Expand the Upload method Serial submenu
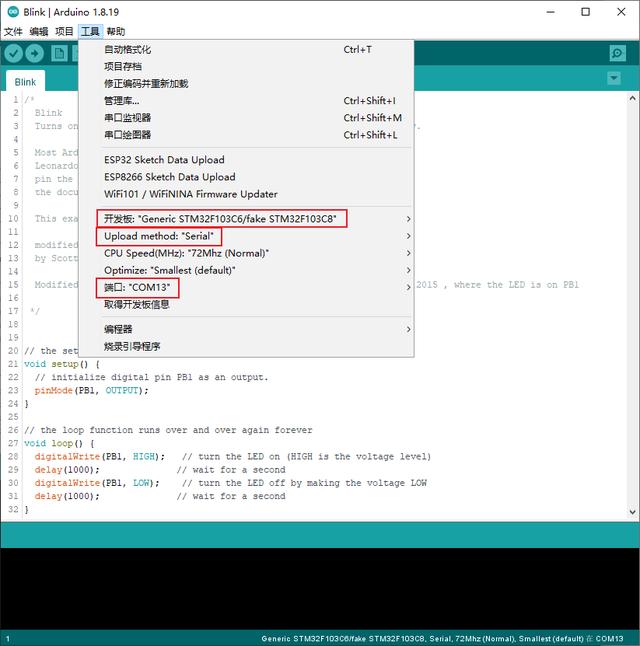 point(246,236)
